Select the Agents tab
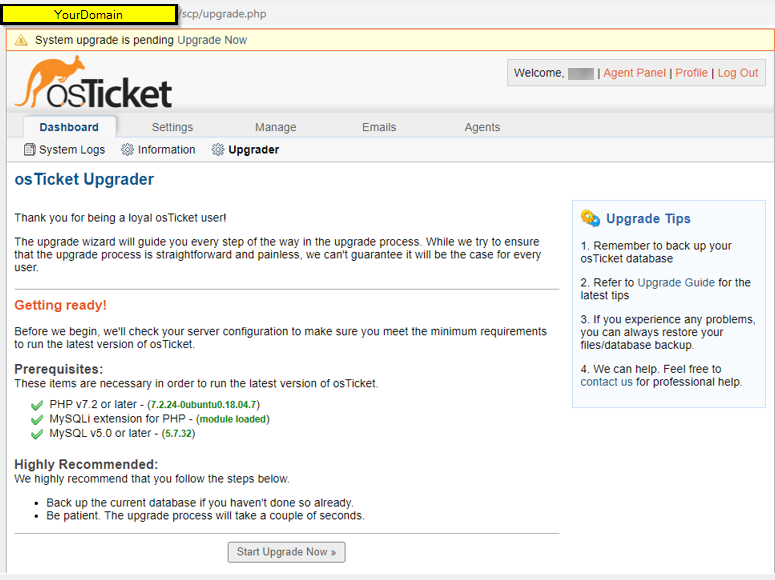 pyautogui.click(x=482, y=127)
